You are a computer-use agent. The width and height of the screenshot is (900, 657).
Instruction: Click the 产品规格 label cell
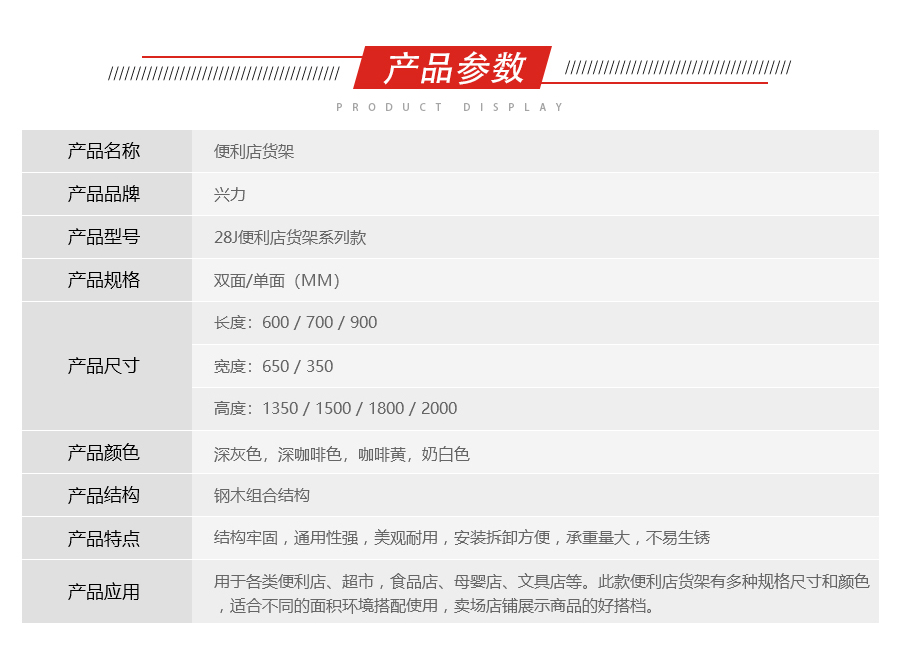tap(107, 280)
